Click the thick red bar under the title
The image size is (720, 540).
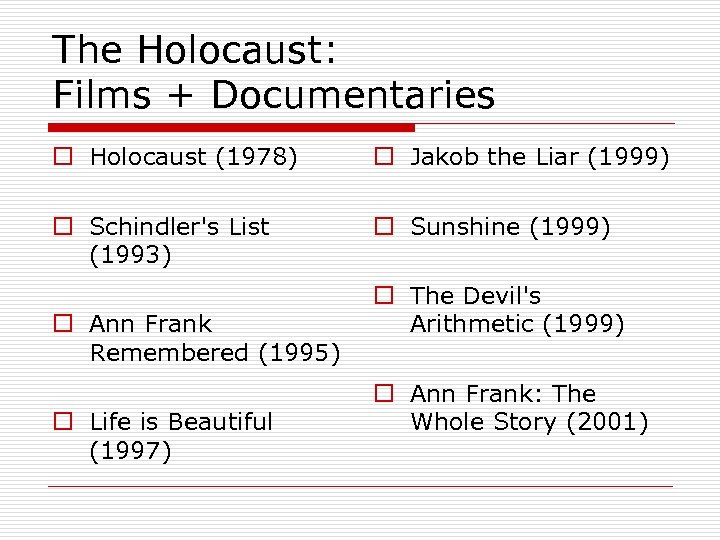pos(231,128)
